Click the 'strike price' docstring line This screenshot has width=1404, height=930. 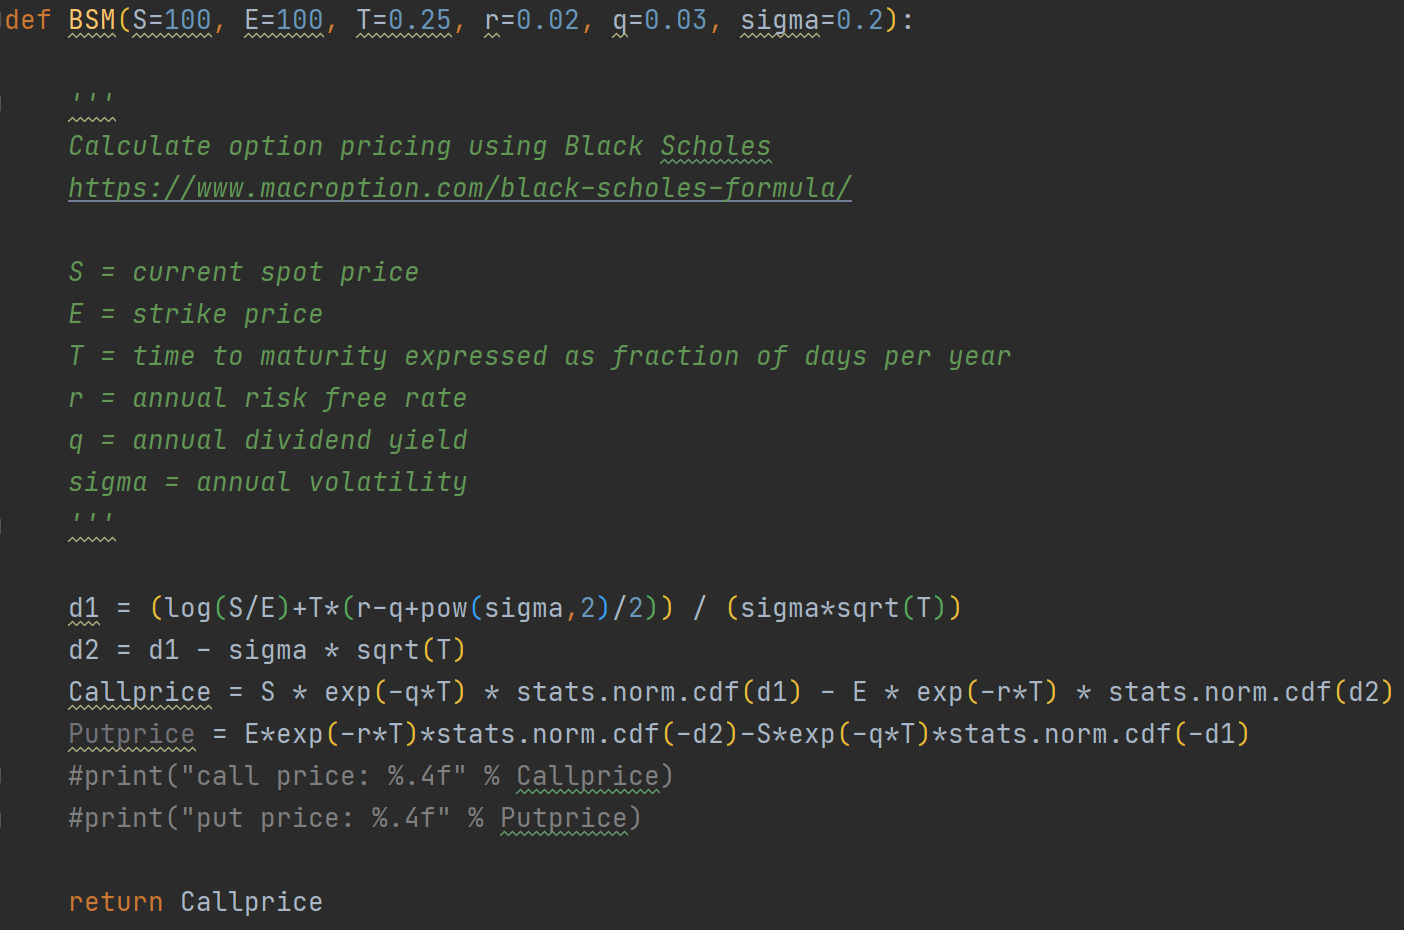coord(196,314)
